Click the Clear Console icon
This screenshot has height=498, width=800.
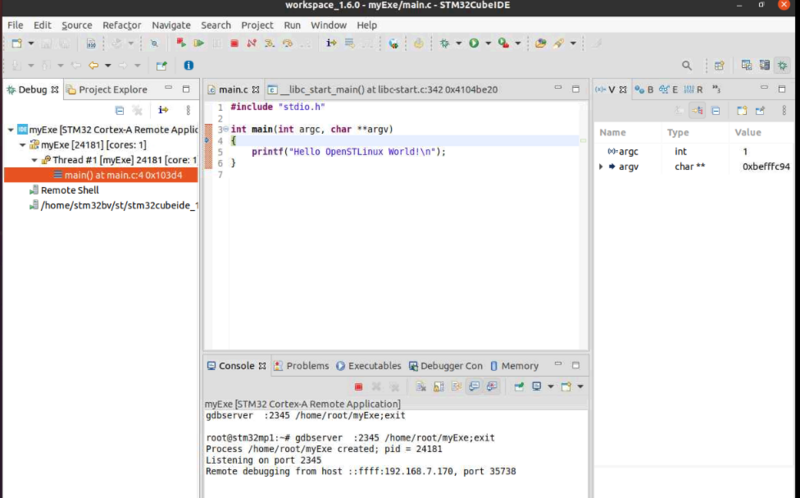[x=420, y=387]
